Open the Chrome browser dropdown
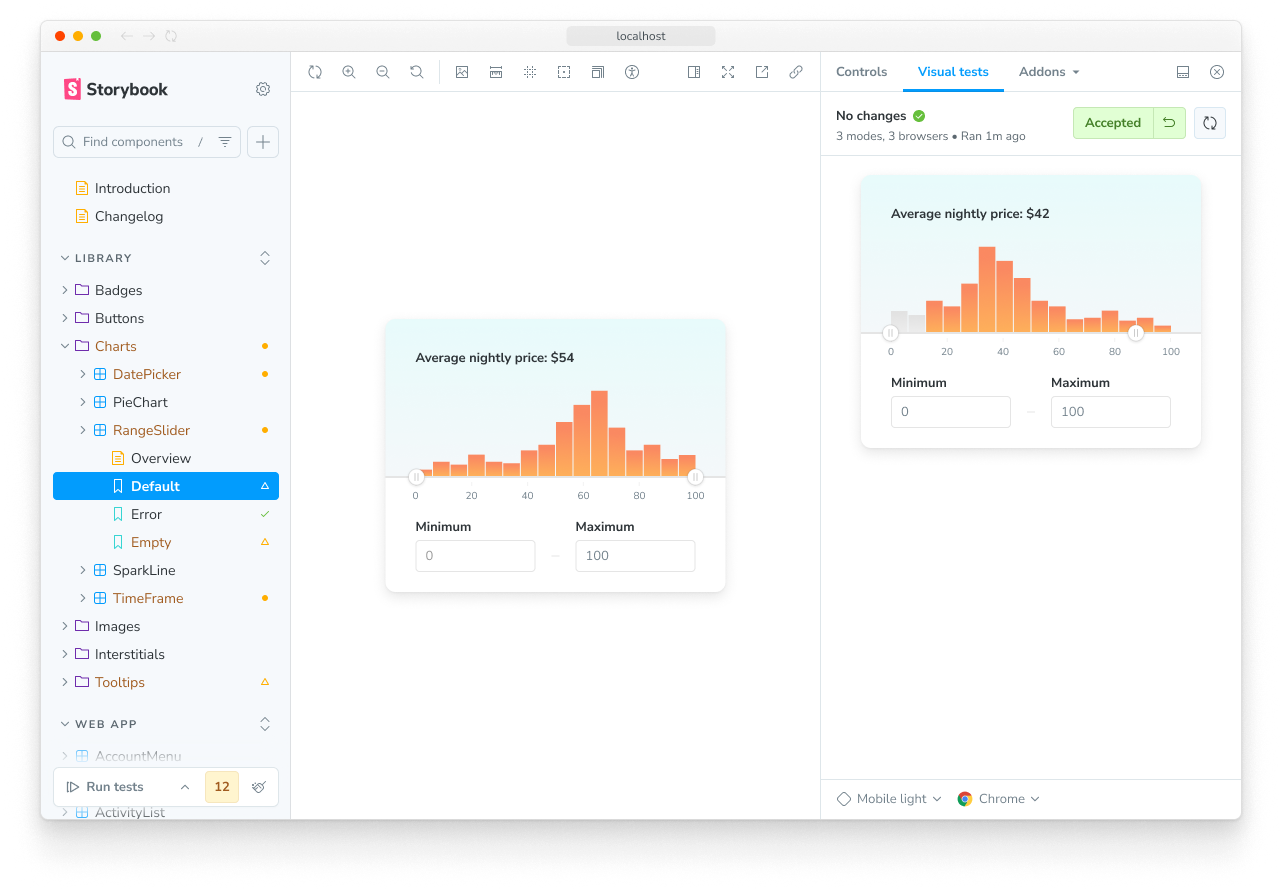Viewport: 1282px width, 890px height. tap(997, 798)
